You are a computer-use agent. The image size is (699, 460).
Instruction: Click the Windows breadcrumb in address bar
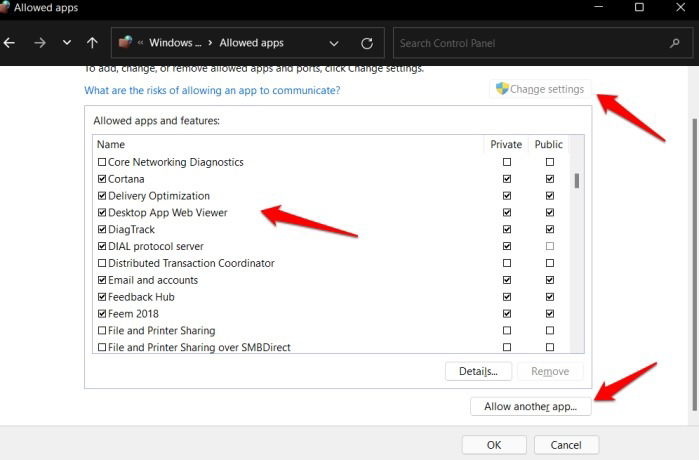point(175,43)
